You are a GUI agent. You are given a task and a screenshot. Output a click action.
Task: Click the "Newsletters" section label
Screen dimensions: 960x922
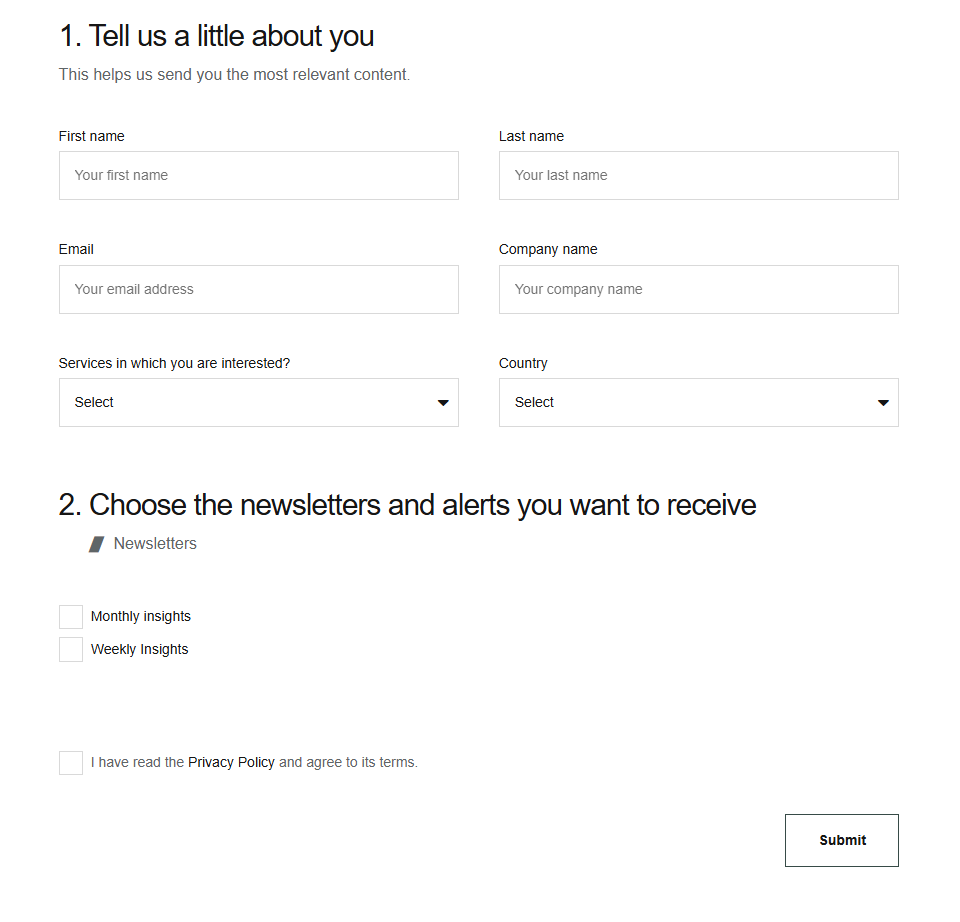[x=155, y=544]
